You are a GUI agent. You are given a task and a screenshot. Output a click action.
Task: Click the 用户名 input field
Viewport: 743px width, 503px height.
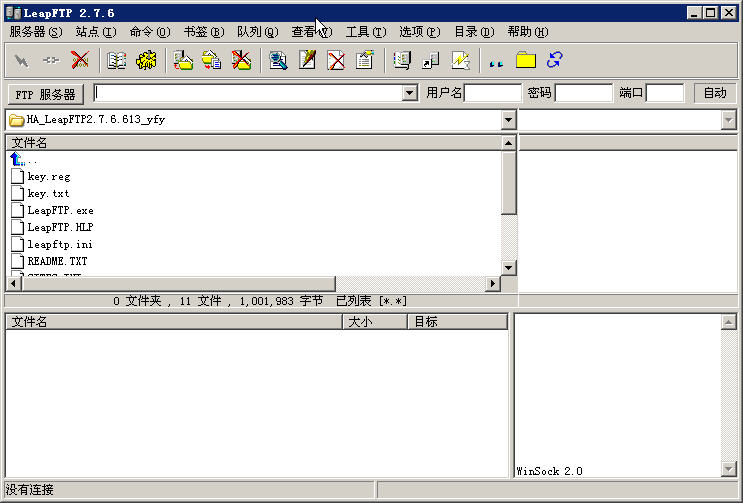point(493,93)
